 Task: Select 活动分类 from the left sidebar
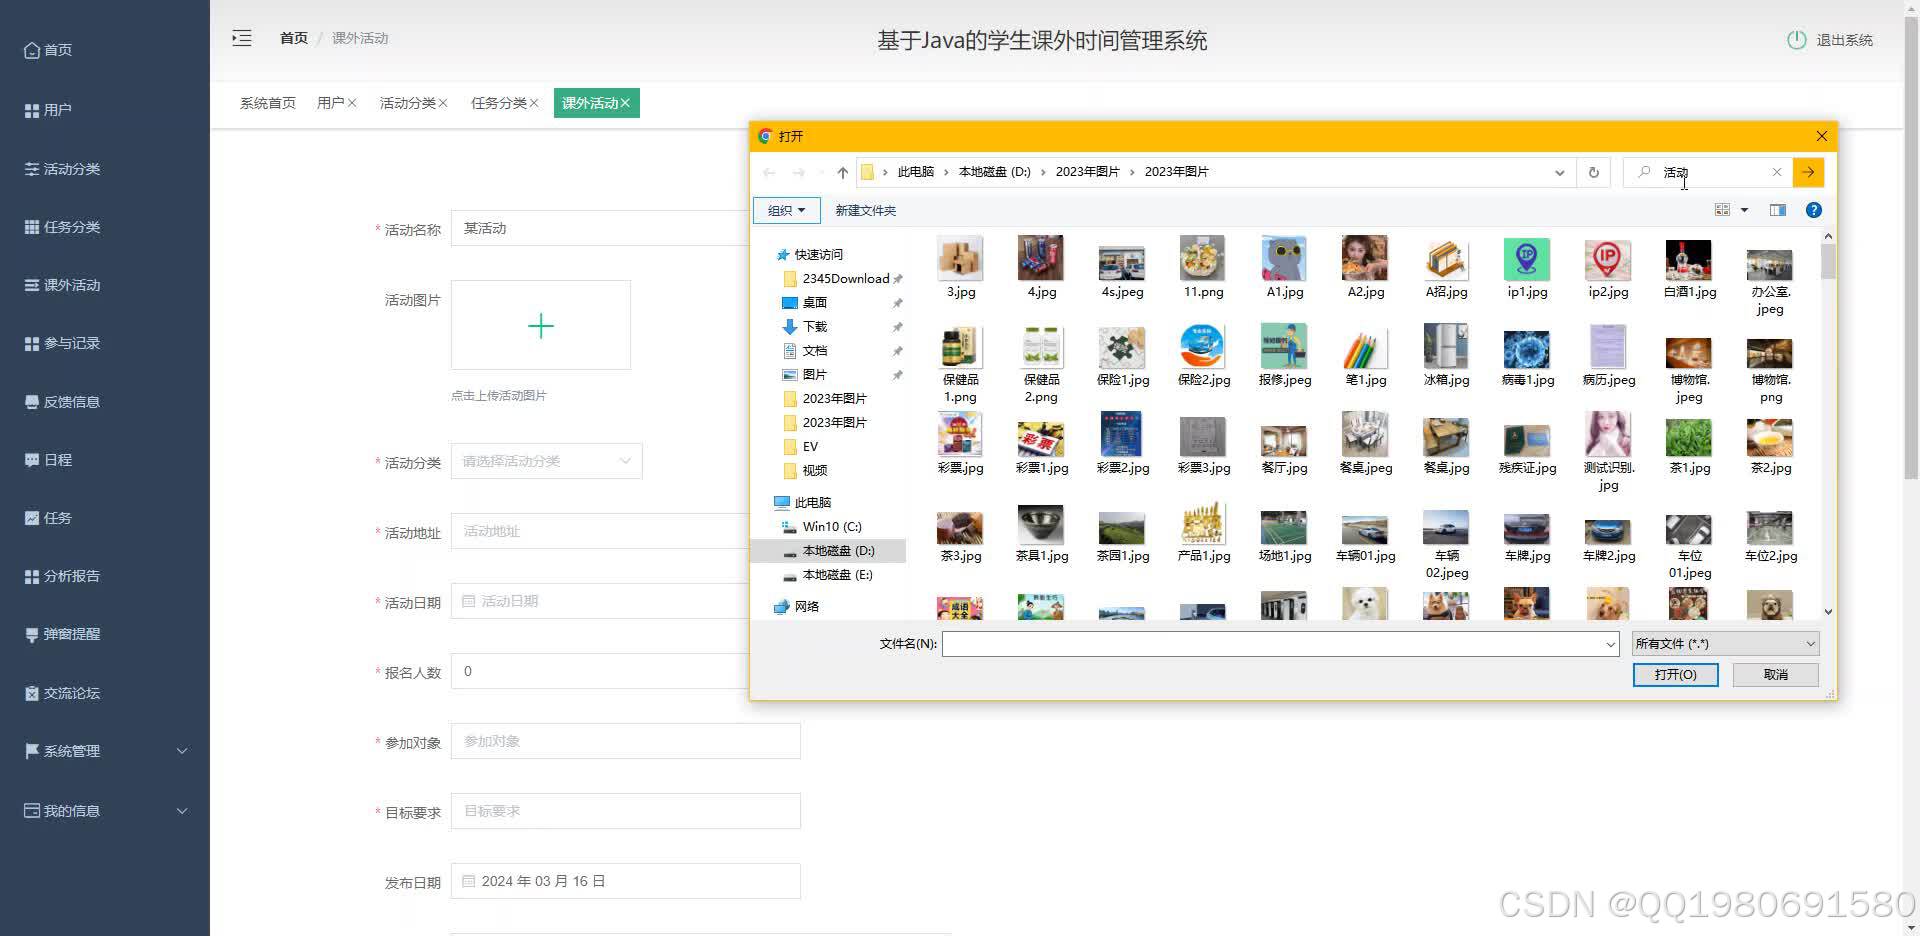coord(70,168)
